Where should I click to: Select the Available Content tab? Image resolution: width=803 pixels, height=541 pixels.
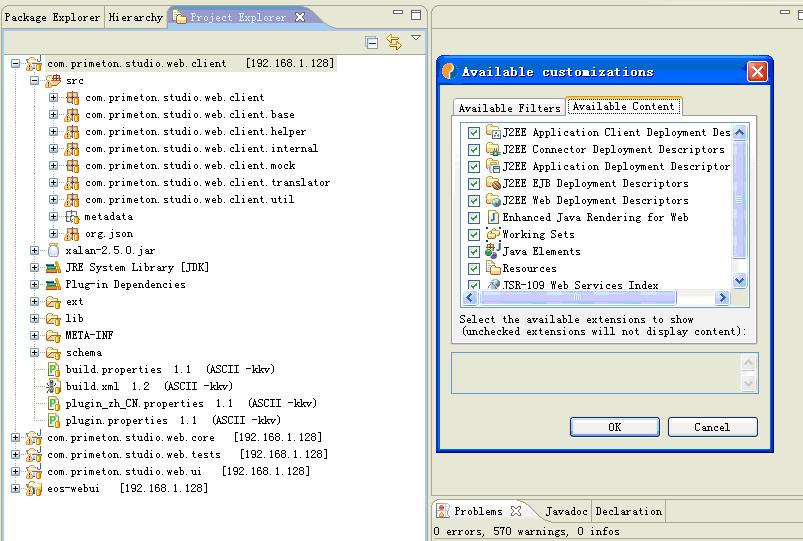tap(623, 107)
